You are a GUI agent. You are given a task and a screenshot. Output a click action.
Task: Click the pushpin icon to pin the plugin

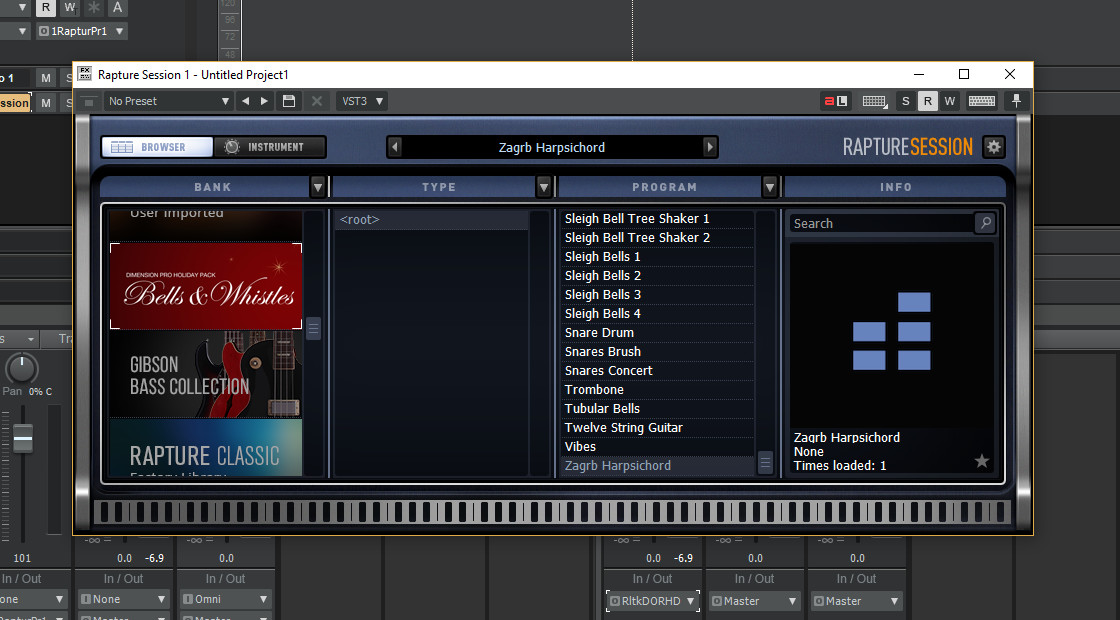pos(1014,100)
